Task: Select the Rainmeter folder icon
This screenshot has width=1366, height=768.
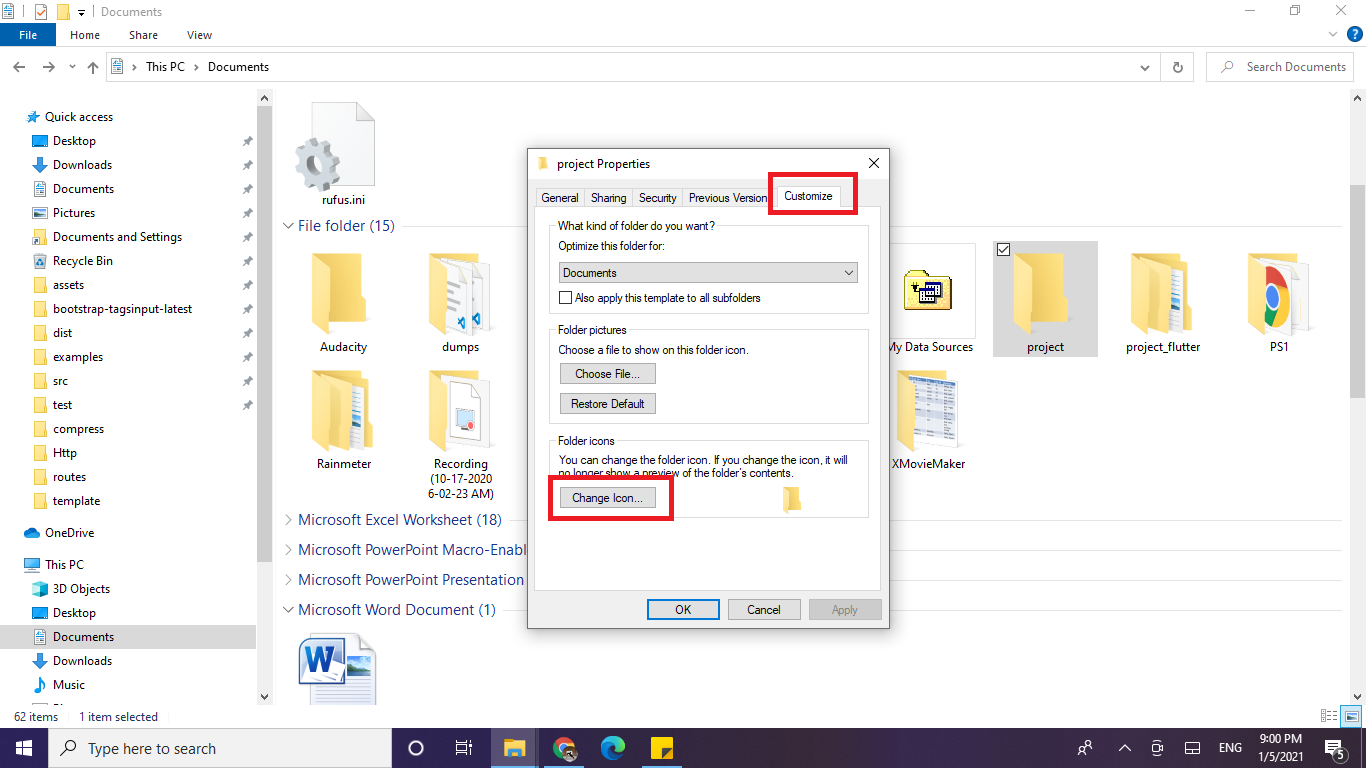Action: (x=343, y=410)
